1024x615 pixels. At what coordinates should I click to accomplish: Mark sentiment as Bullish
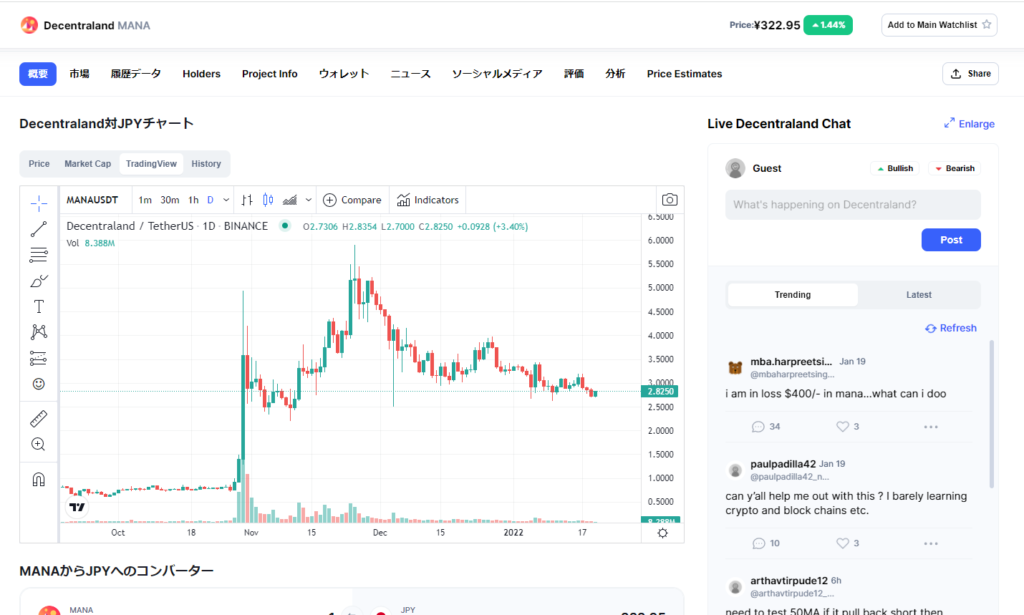[895, 168]
